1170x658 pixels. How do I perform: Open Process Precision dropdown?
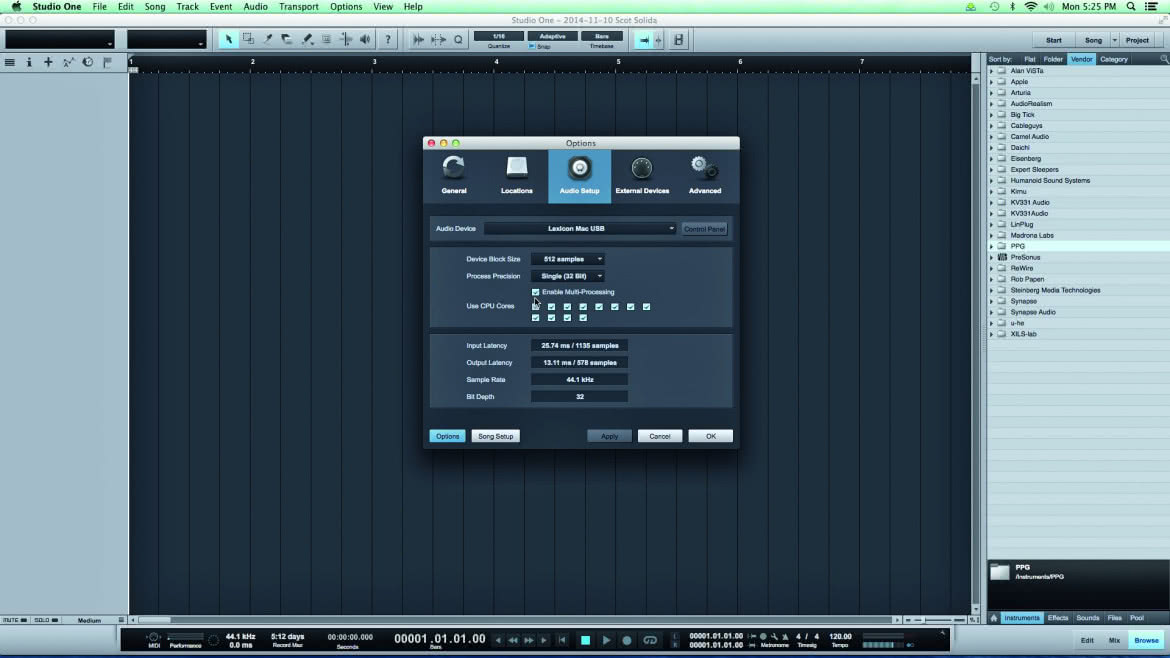click(x=568, y=276)
